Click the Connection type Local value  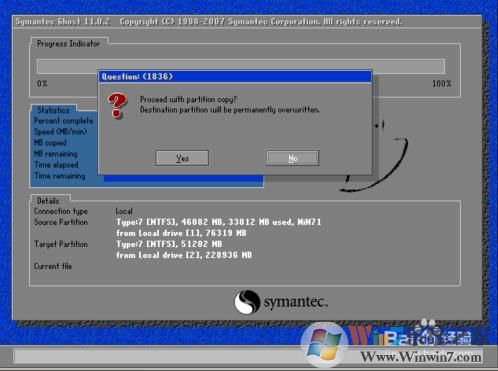click(124, 211)
